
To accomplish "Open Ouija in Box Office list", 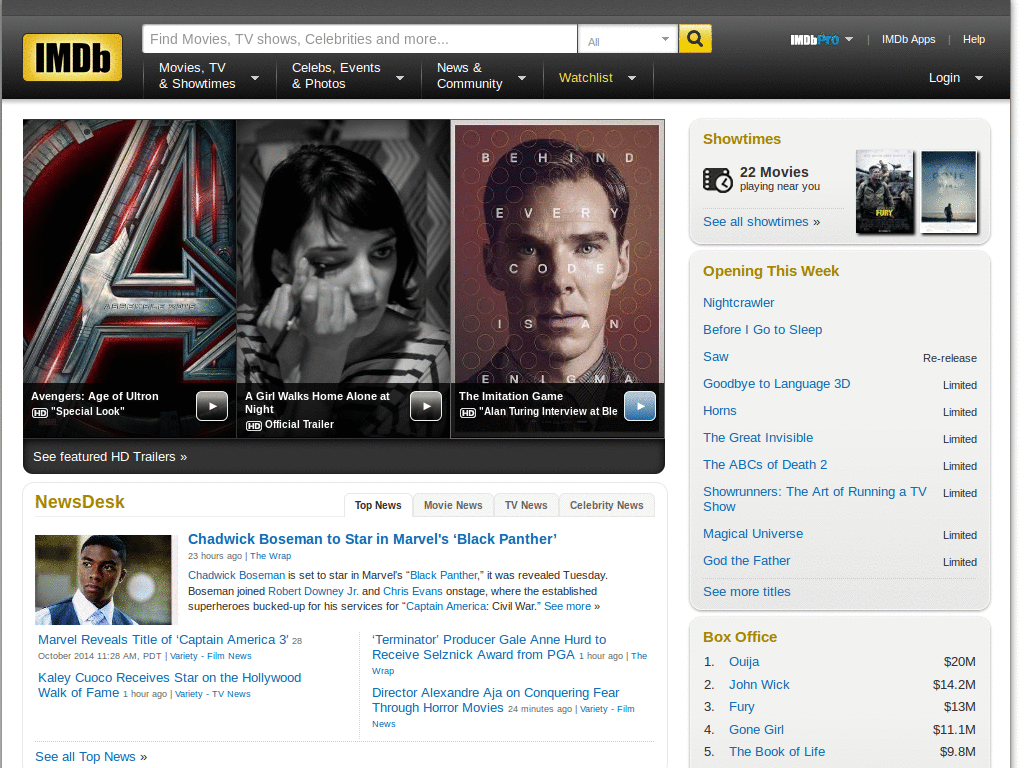I will [x=744, y=662].
